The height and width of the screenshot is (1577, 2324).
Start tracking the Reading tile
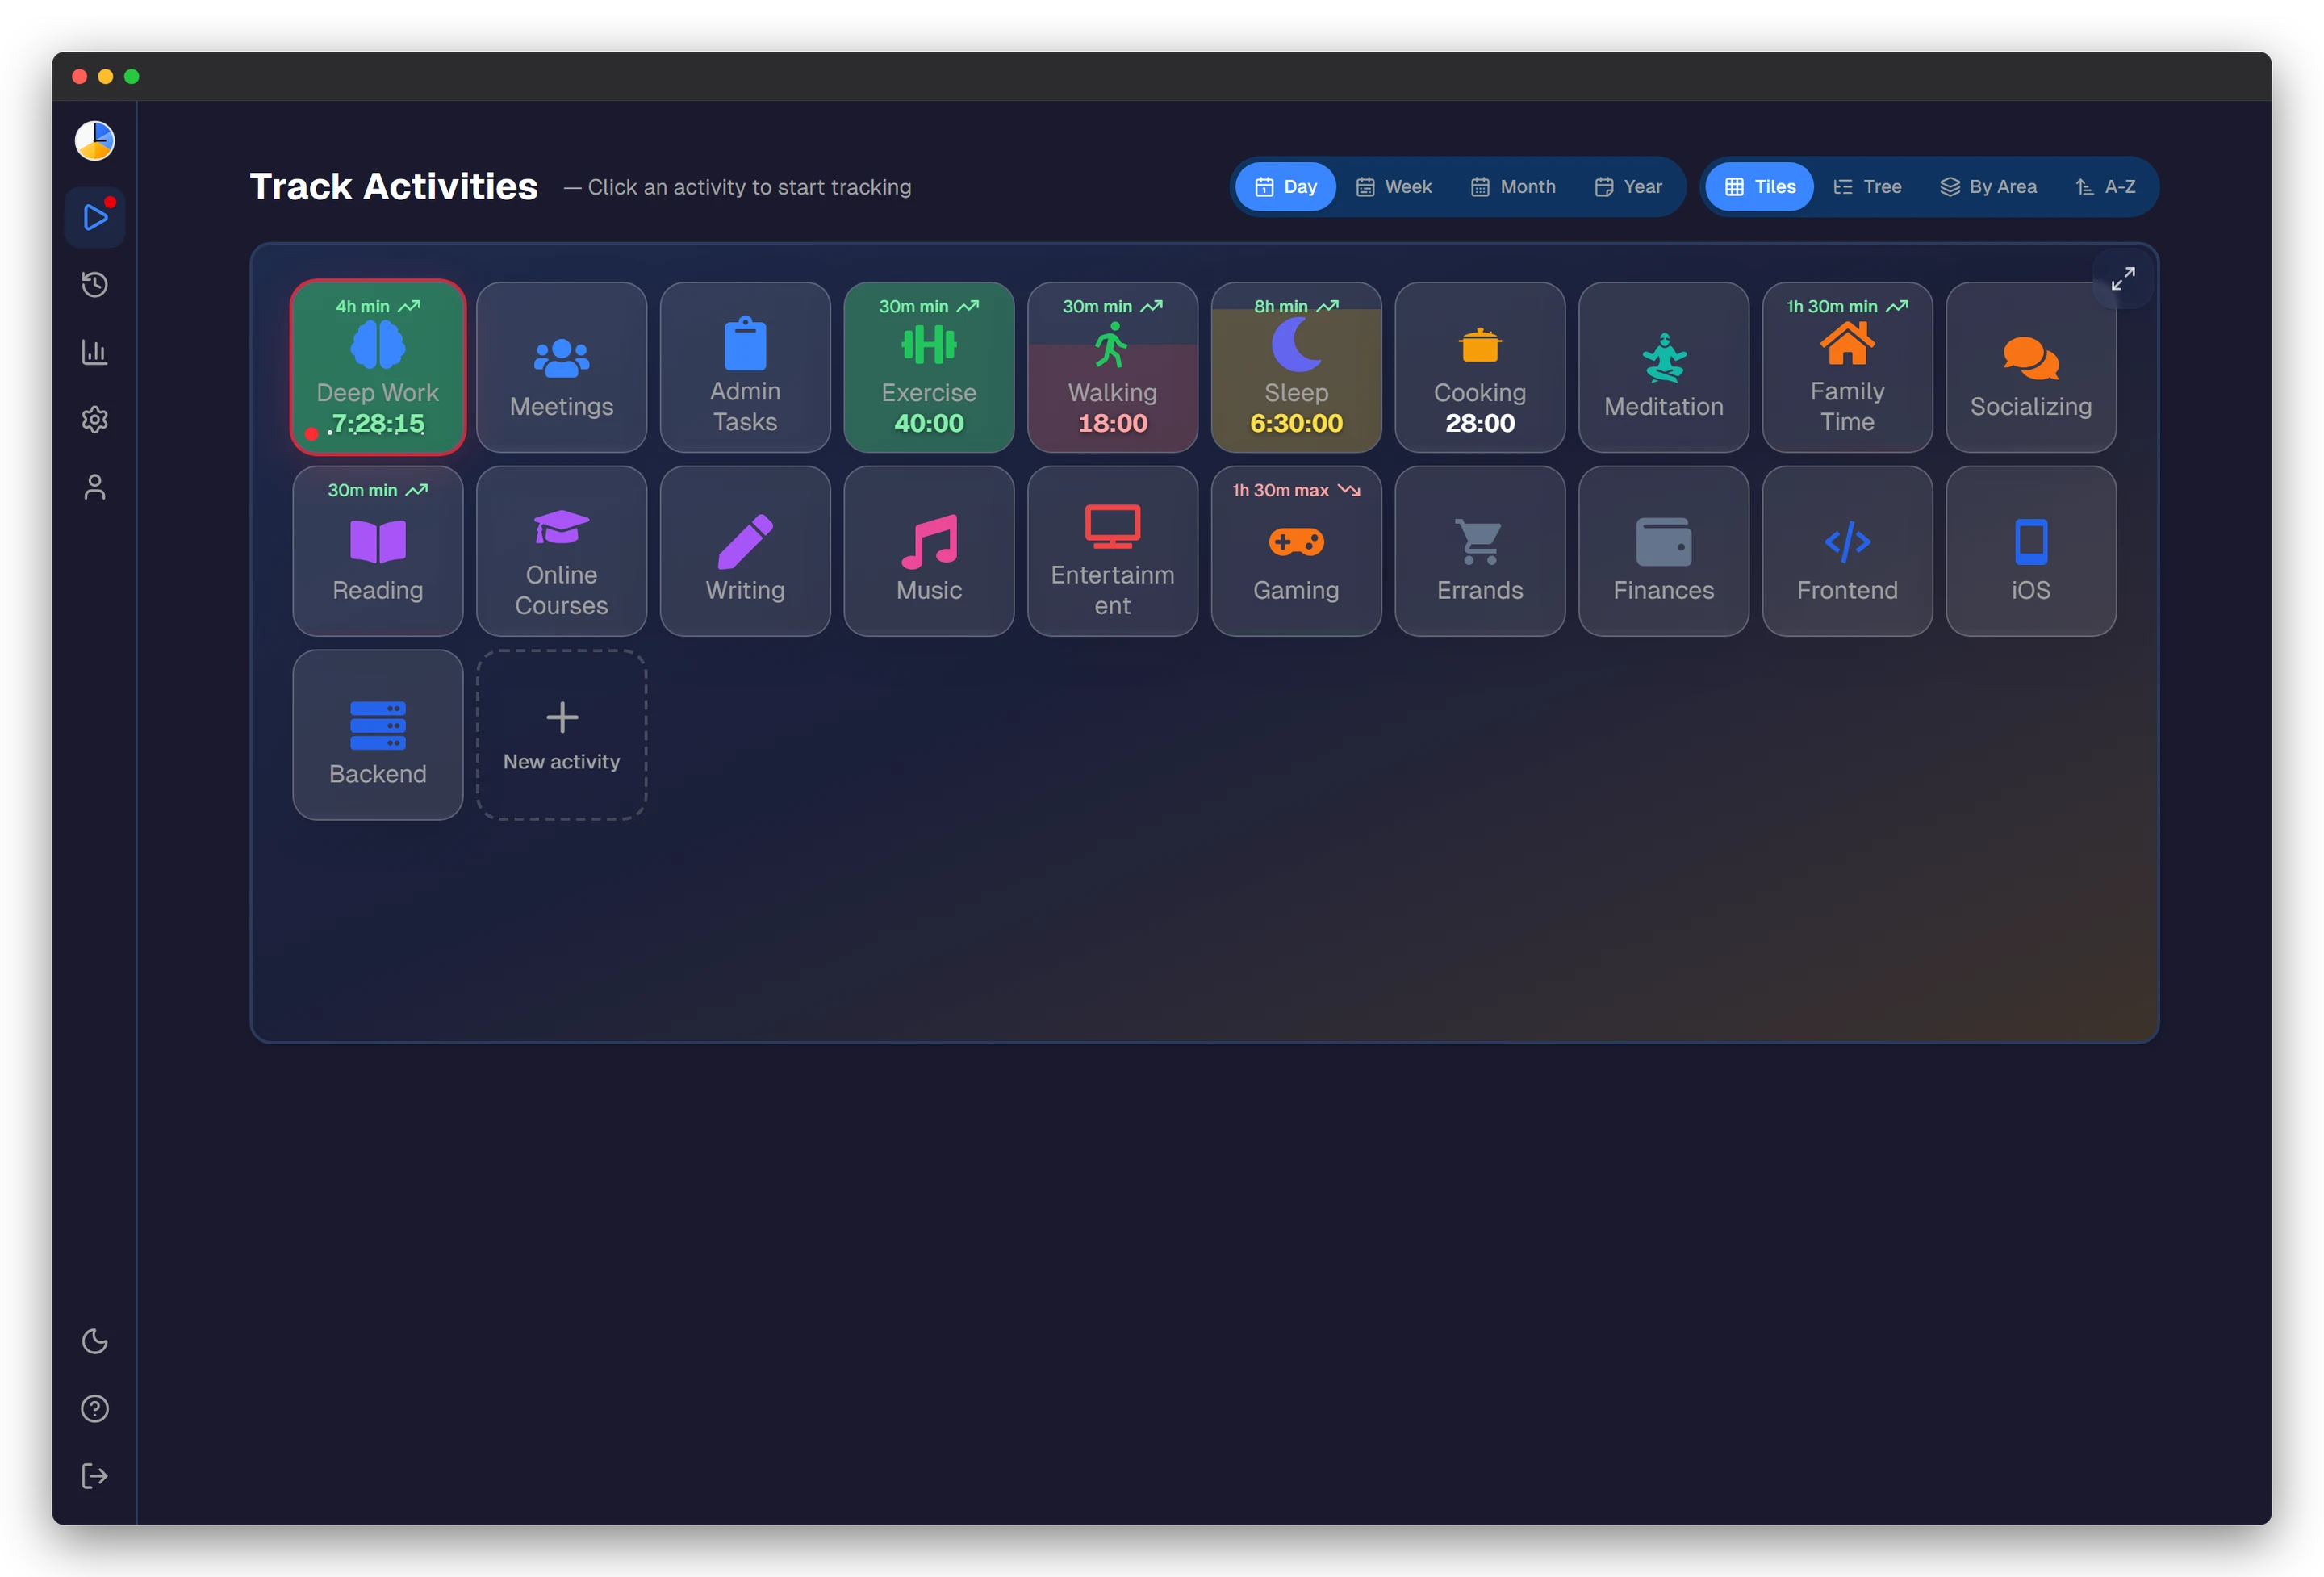378,551
